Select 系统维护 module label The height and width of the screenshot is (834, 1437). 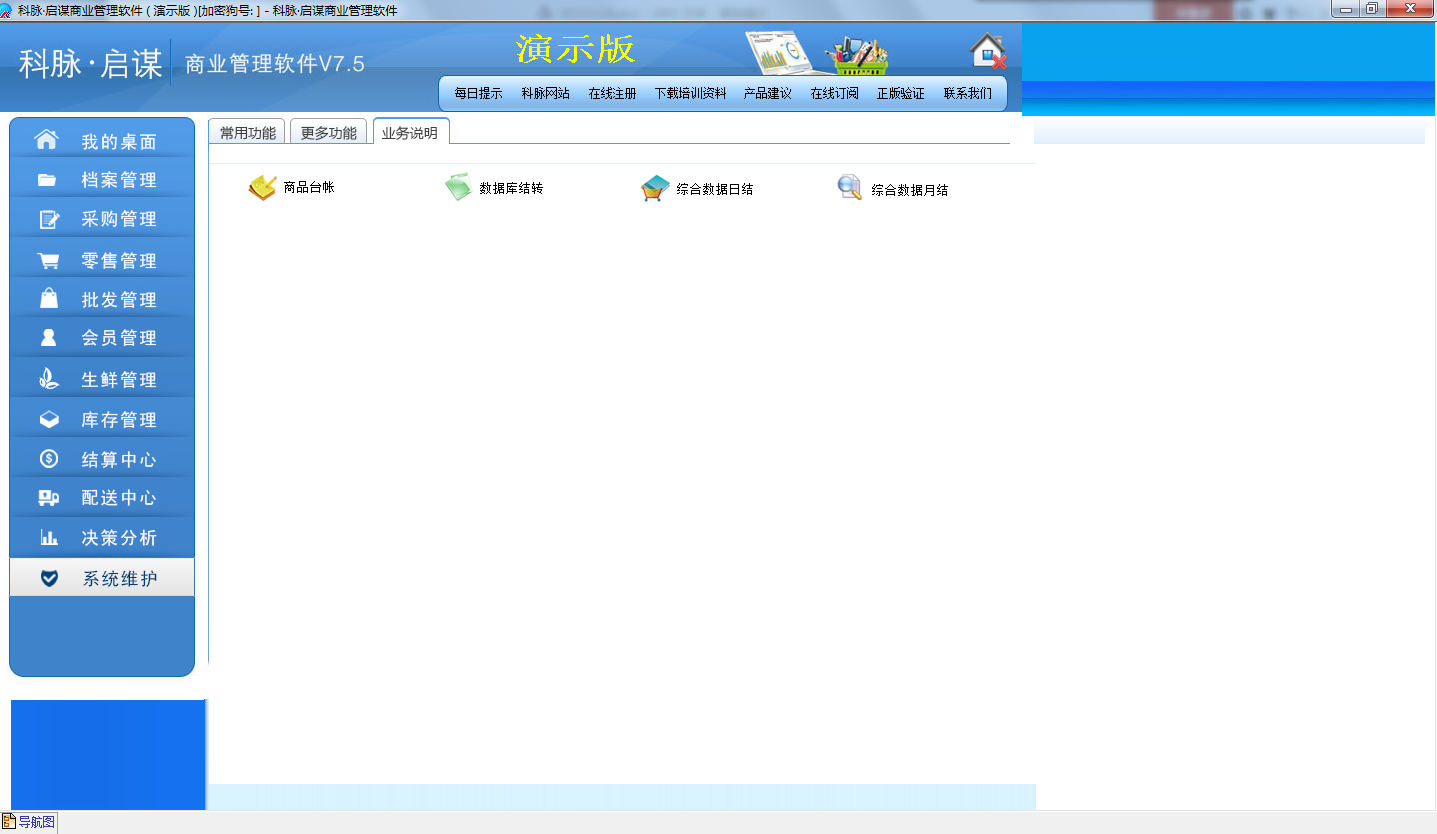120,578
